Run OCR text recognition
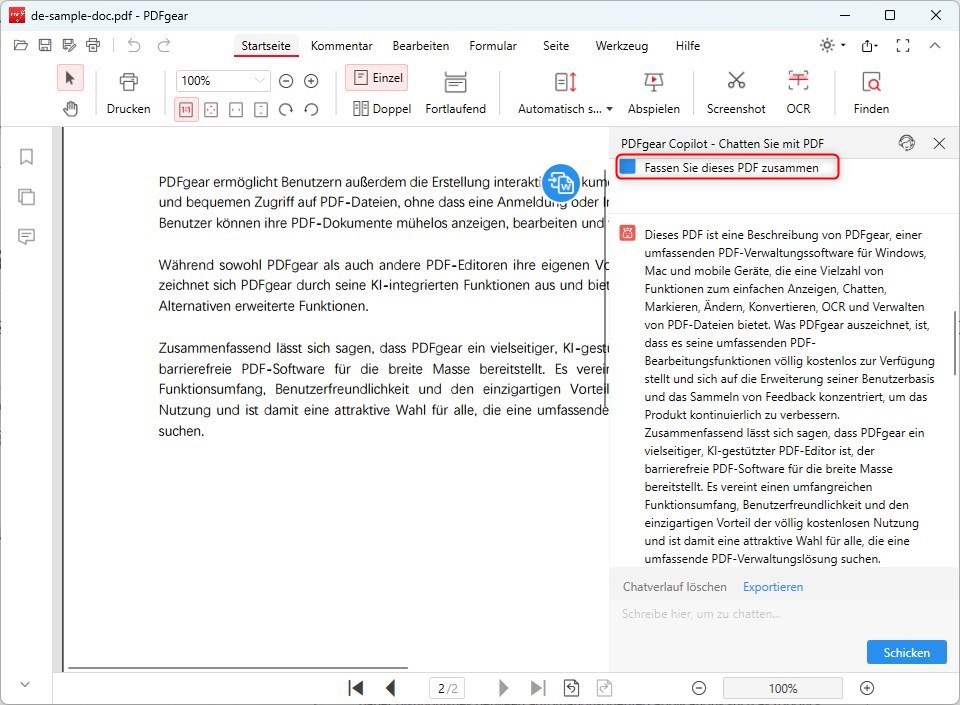 pyautogui.click(x=798, y=93)
